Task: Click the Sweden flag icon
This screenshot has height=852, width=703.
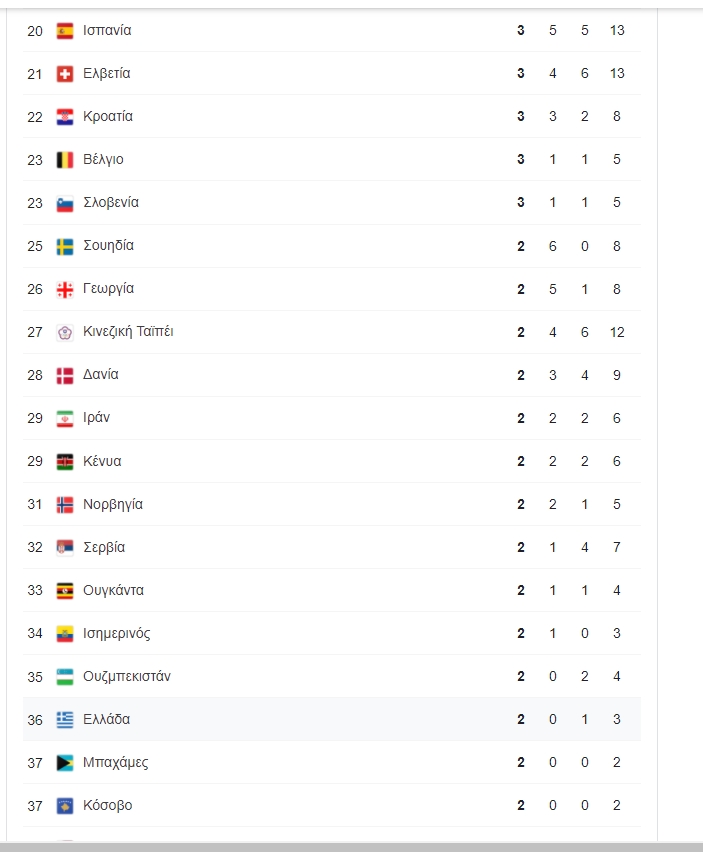Action: (x=65, y=246)
